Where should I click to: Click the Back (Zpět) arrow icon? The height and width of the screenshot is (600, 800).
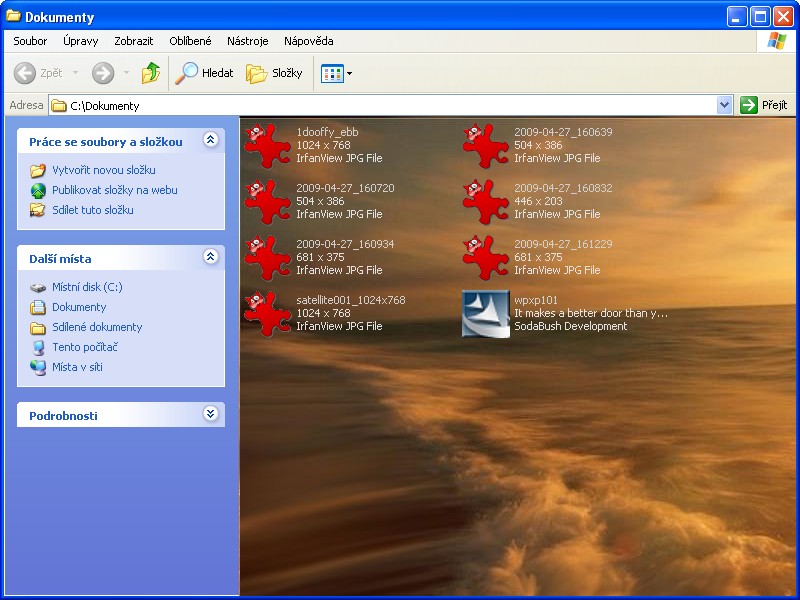coord(25,73)
